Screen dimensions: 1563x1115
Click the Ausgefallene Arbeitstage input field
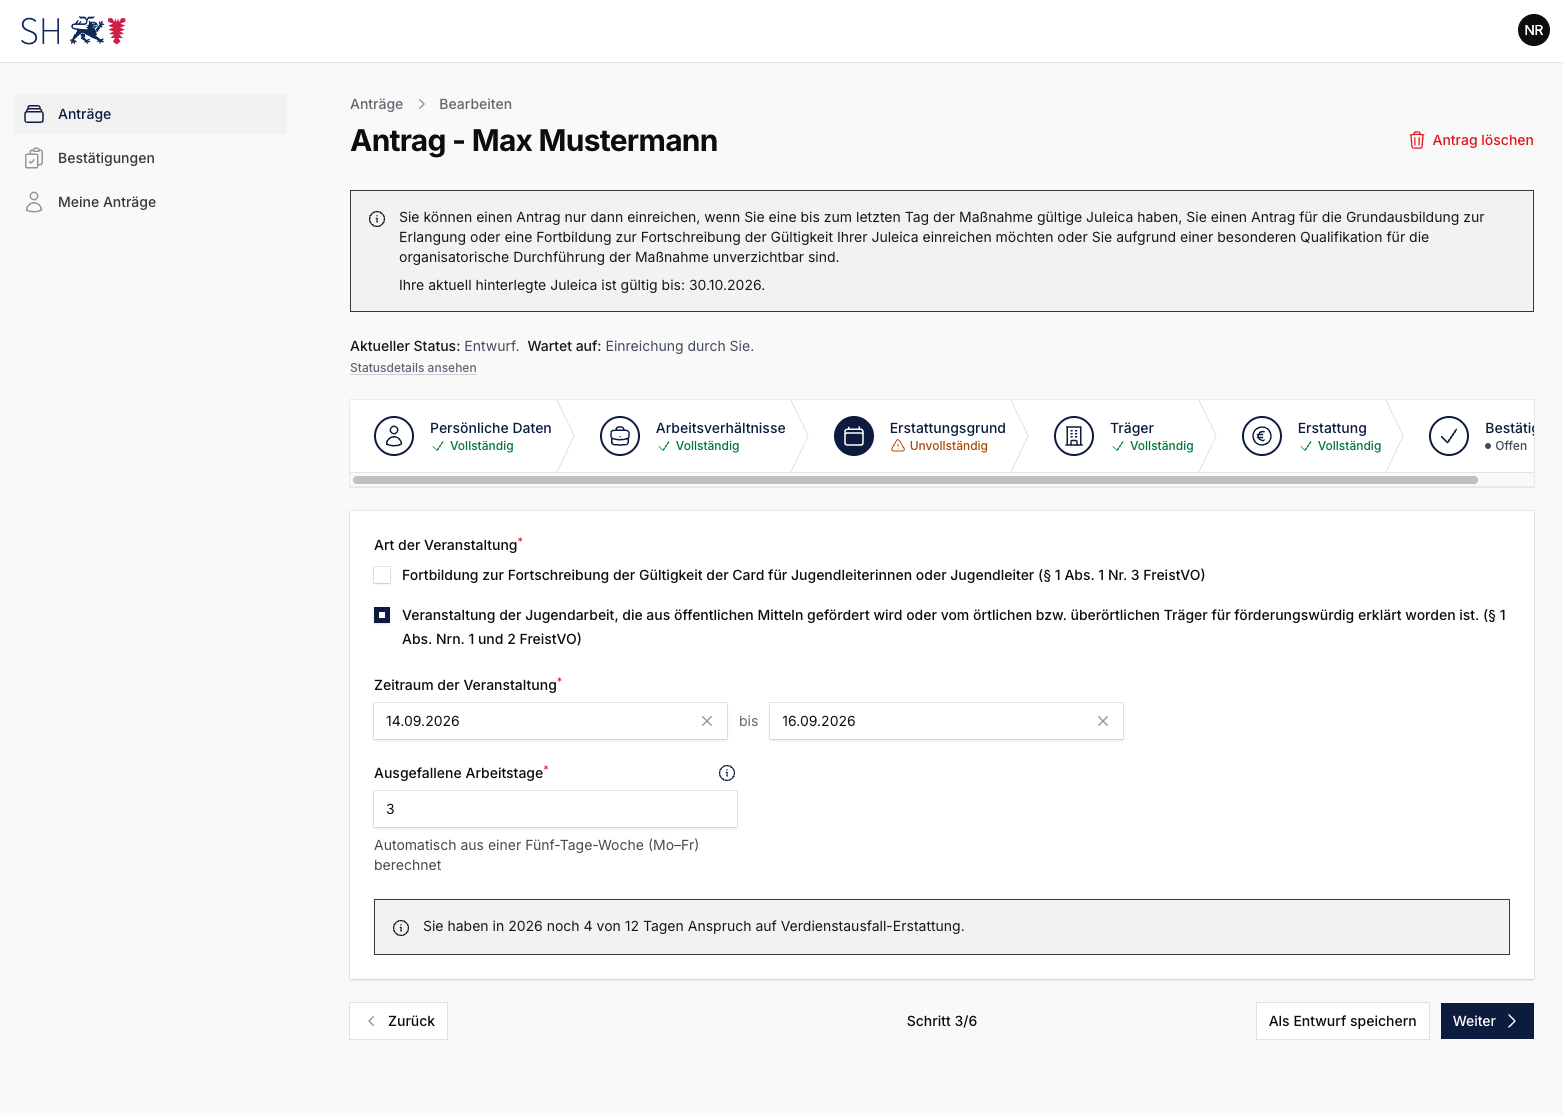pyautogui.click(x=555, y=809)
